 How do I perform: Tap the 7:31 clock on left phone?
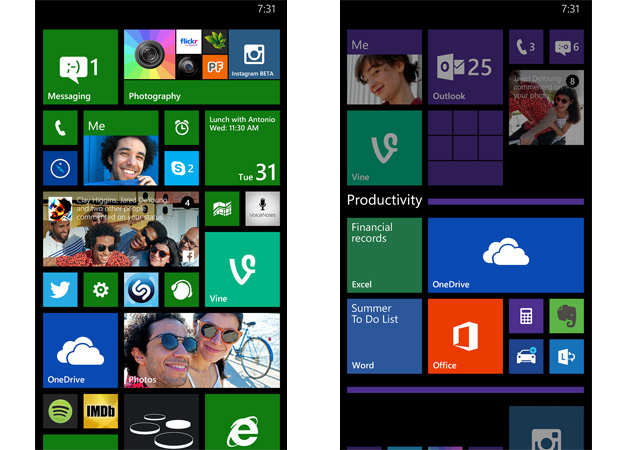[x=267, y=9]
